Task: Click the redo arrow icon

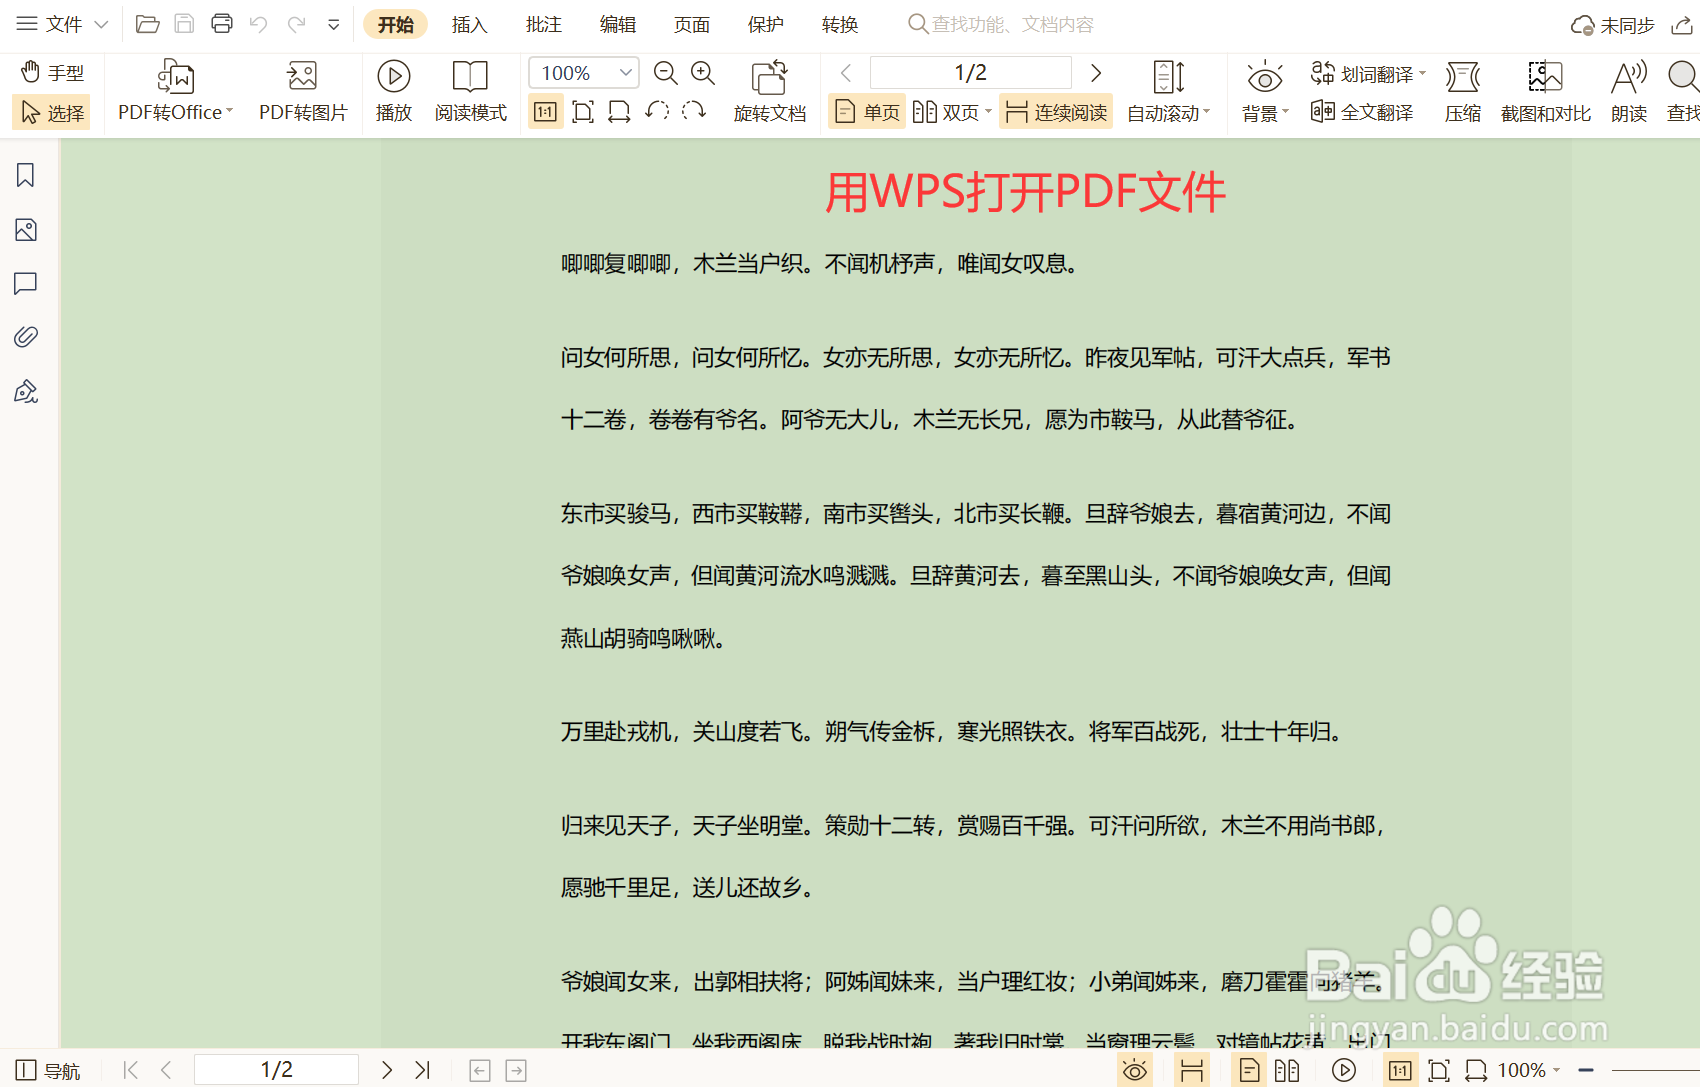Action: click(x=296, y=24)
